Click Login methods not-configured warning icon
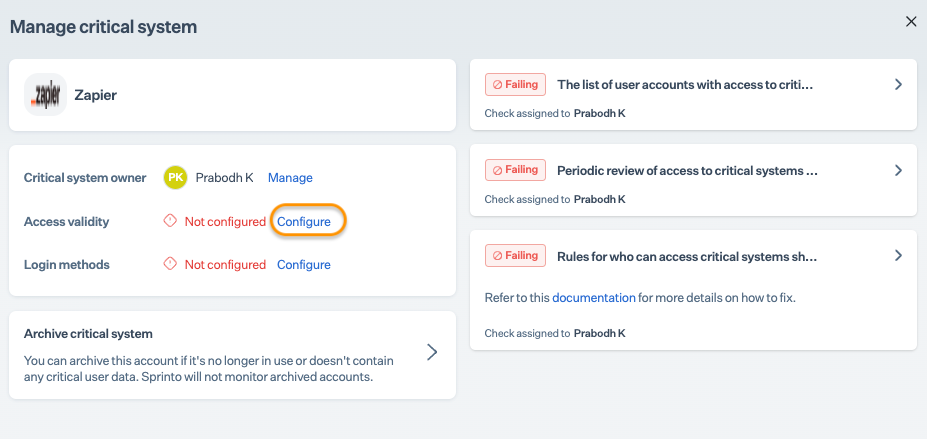The image size is (927, 439). (170, 264)
